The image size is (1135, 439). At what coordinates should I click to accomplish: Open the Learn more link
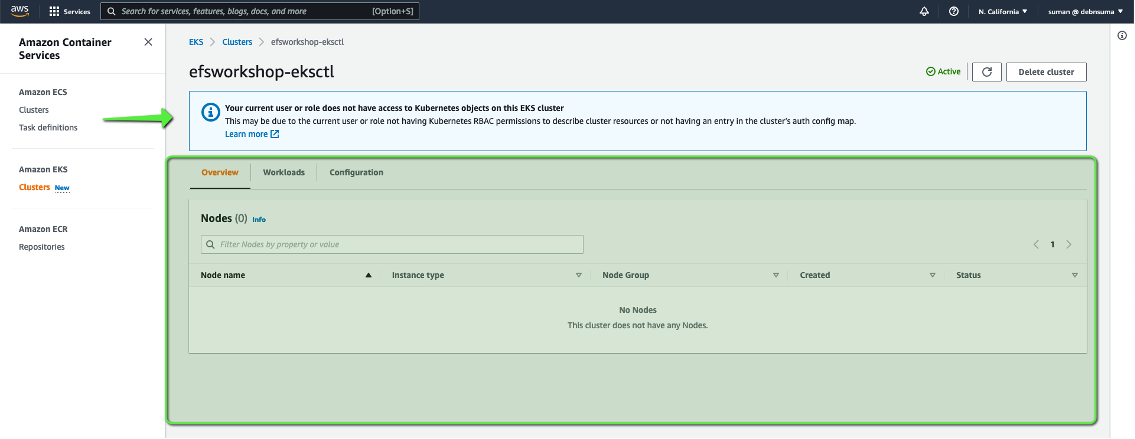point(252,134)
